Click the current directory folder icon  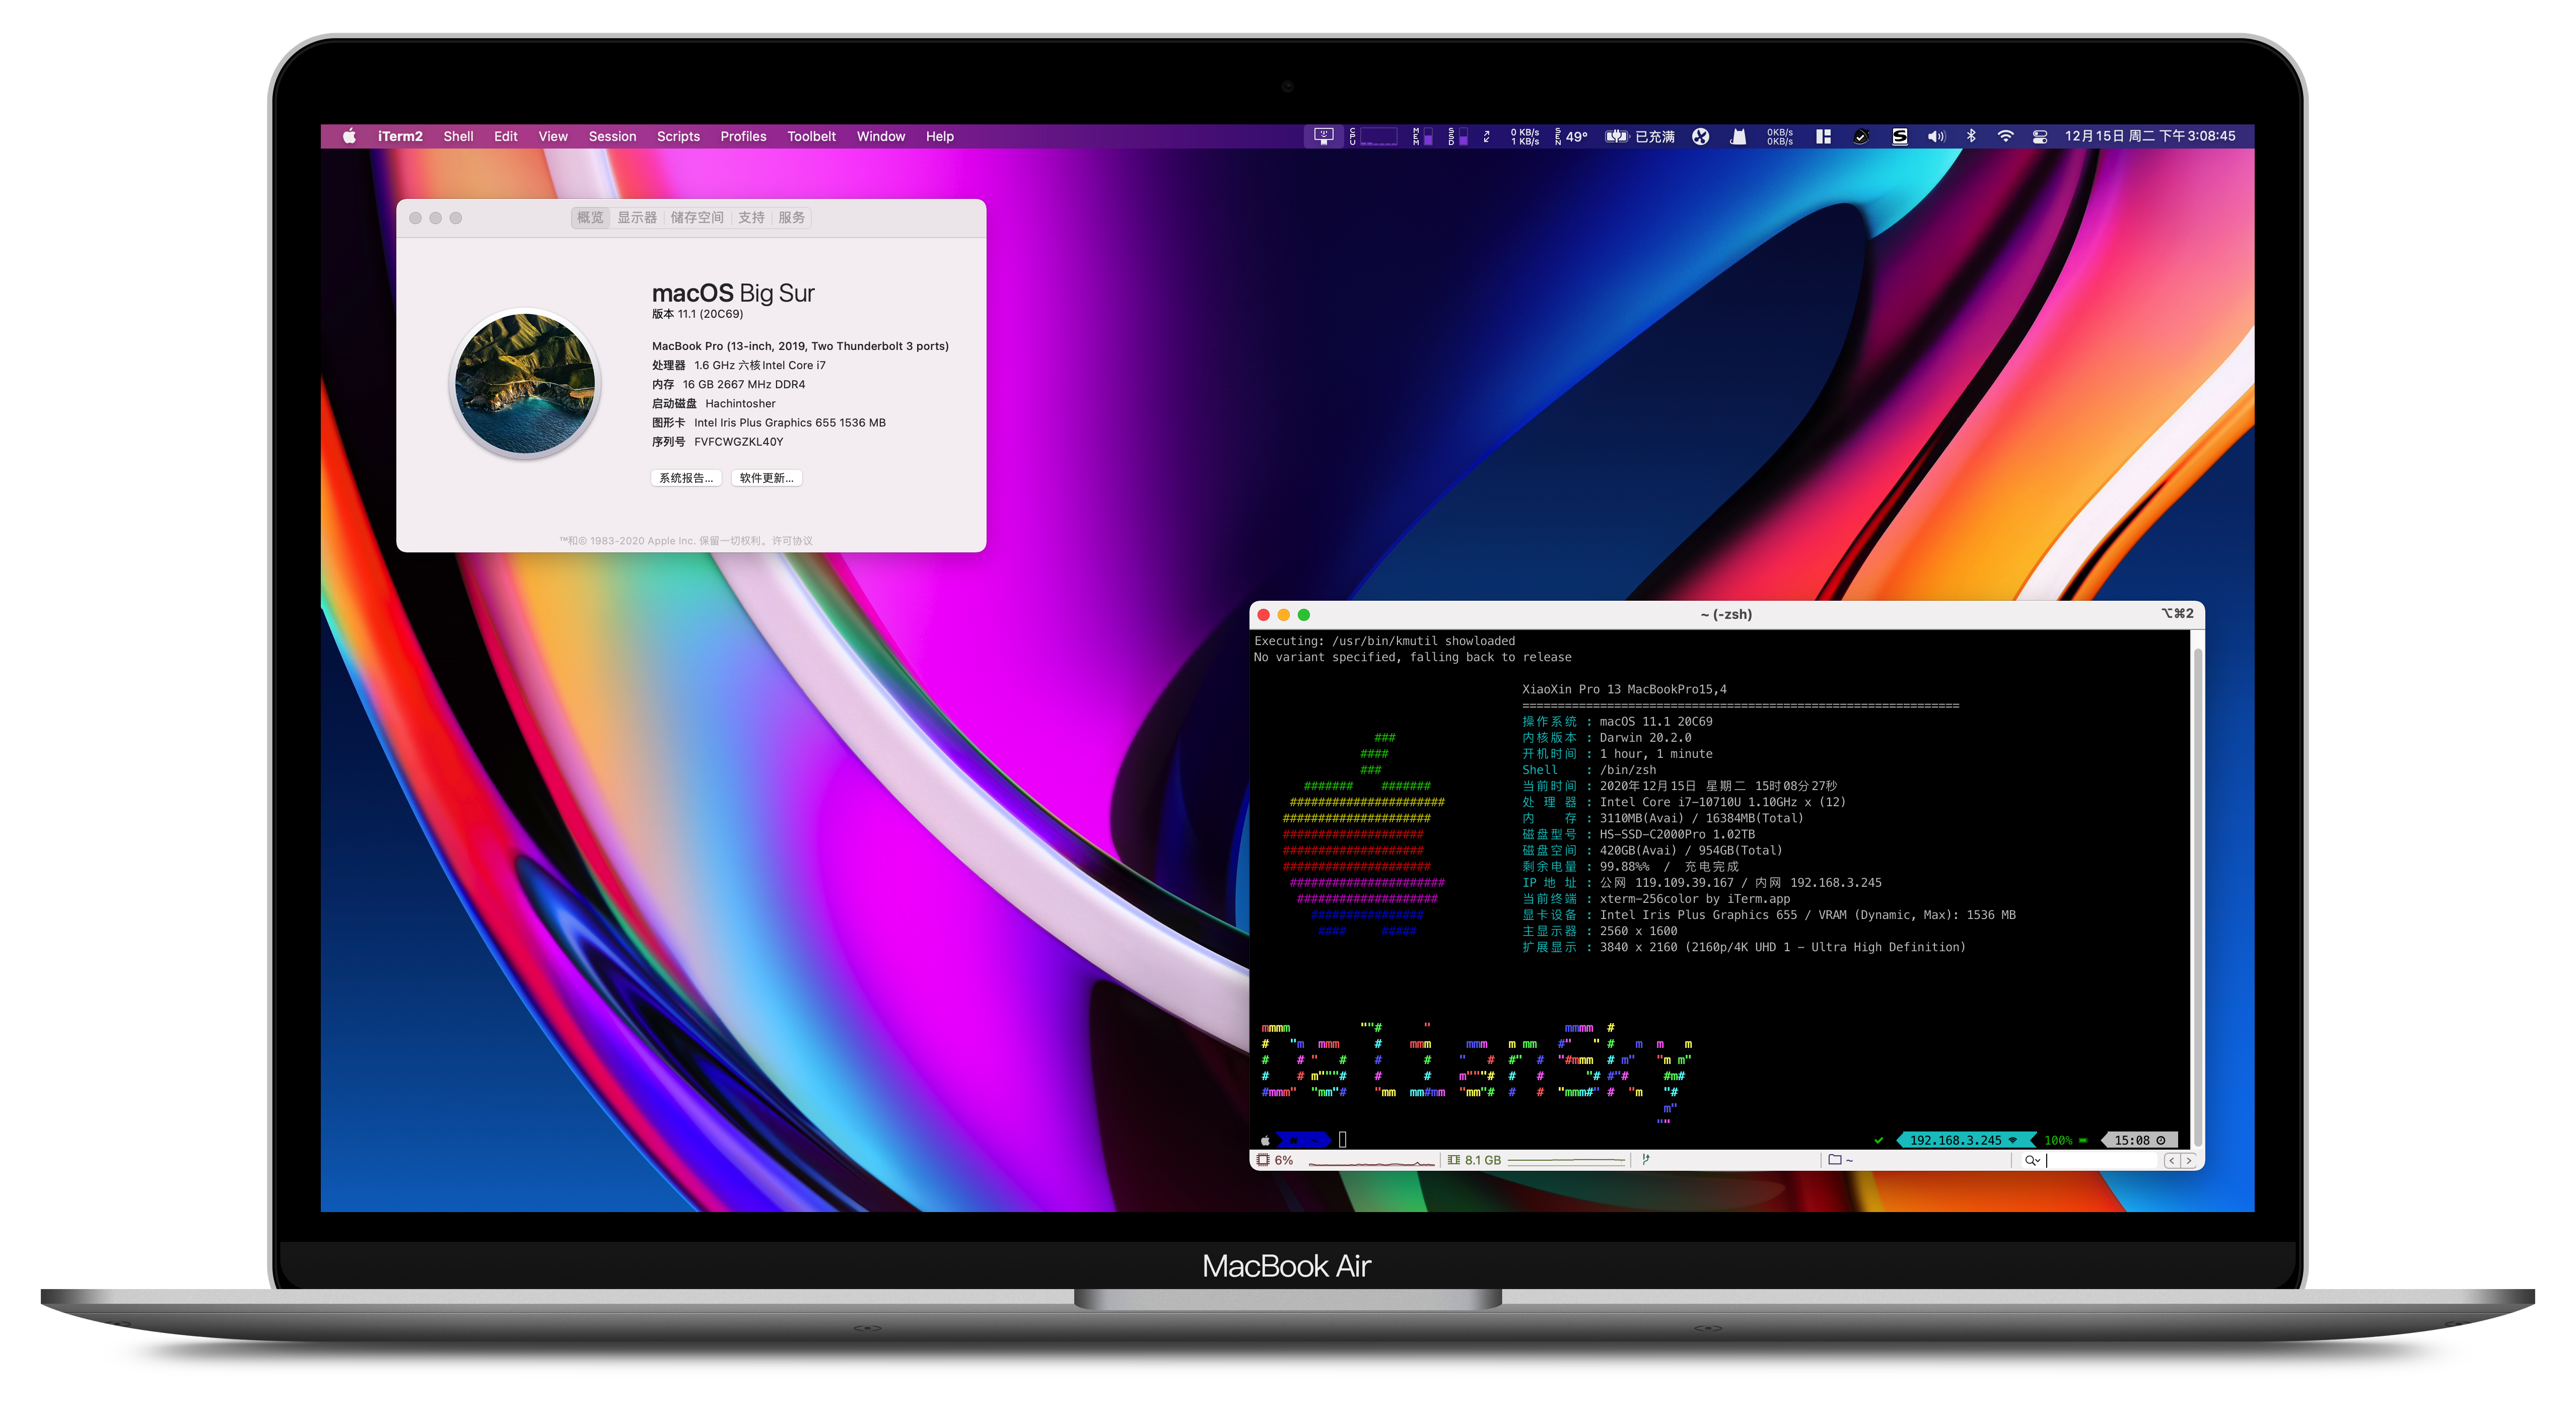point(1835,1160)
